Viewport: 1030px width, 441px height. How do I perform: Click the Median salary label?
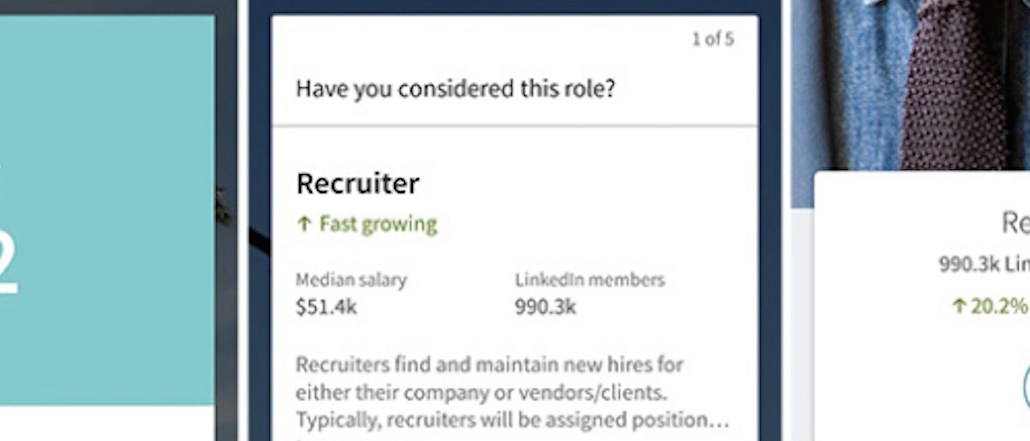coord(351,280)
